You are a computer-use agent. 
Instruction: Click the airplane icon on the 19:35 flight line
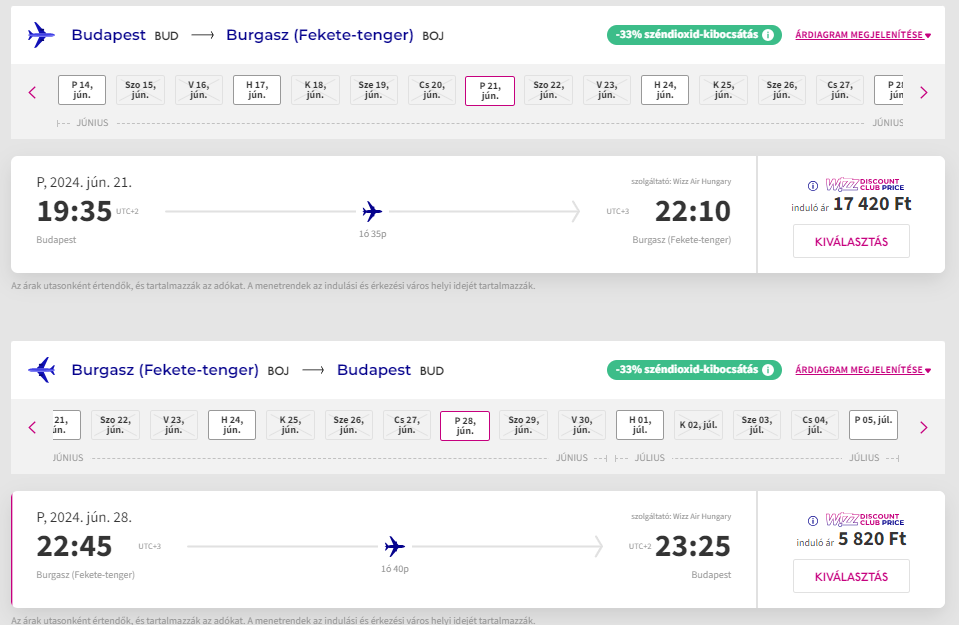[x=372, y=211]
